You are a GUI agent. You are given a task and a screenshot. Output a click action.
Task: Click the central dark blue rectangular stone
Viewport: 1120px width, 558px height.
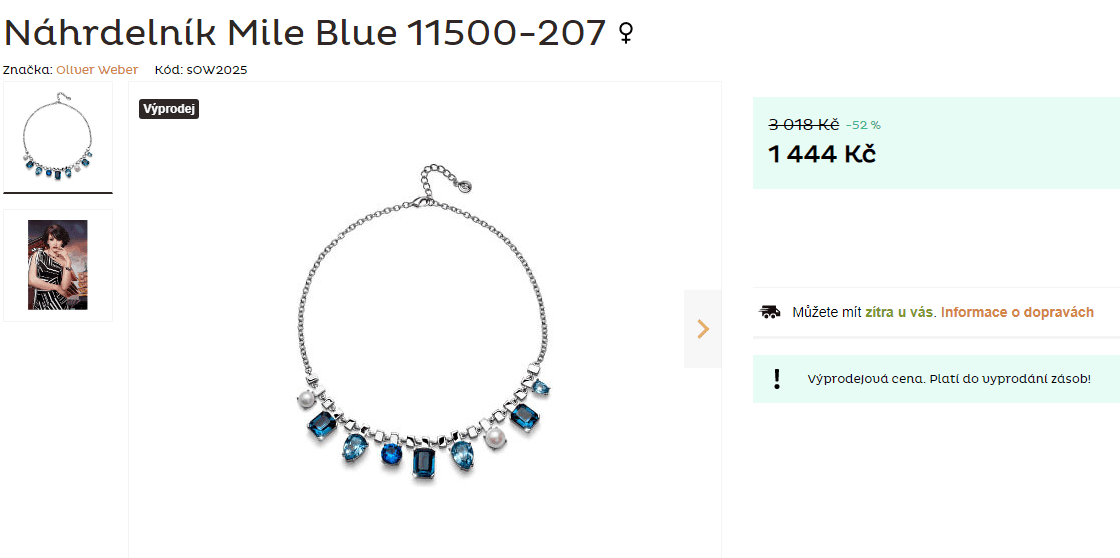pos(424,465)
